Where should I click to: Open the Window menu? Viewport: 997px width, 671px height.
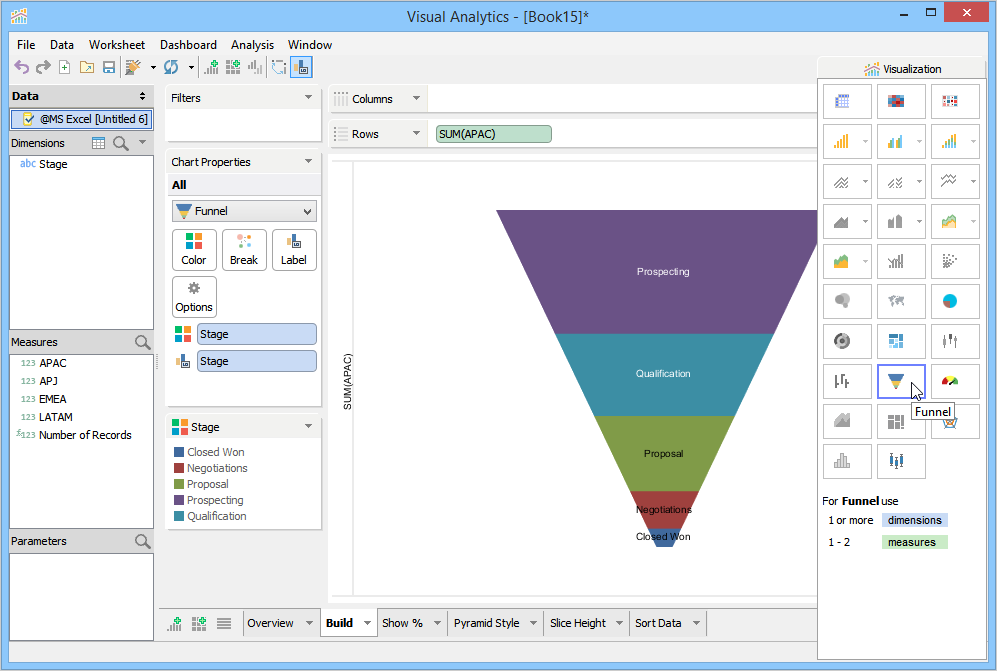[x=310, y=45]
